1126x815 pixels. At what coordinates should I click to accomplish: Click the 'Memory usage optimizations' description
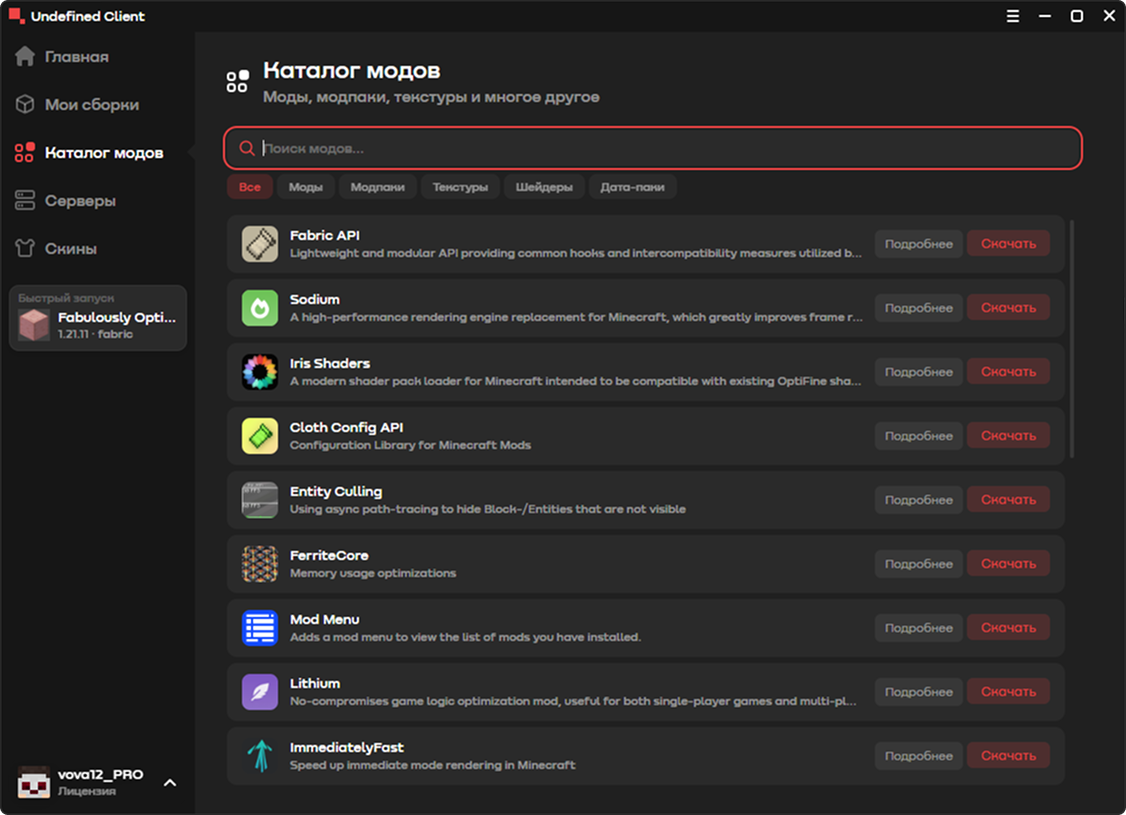[373, 573]
